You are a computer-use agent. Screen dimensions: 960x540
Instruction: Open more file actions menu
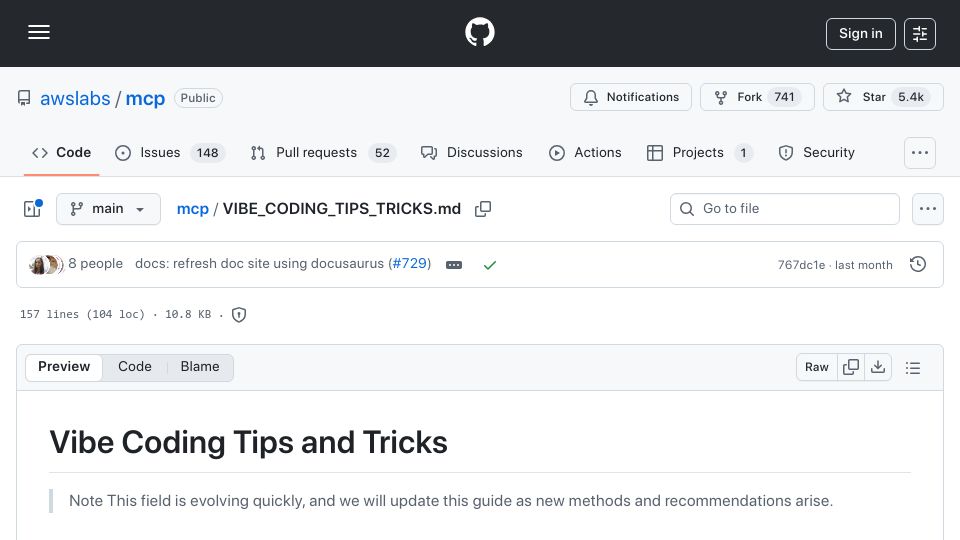click(928, 209)
